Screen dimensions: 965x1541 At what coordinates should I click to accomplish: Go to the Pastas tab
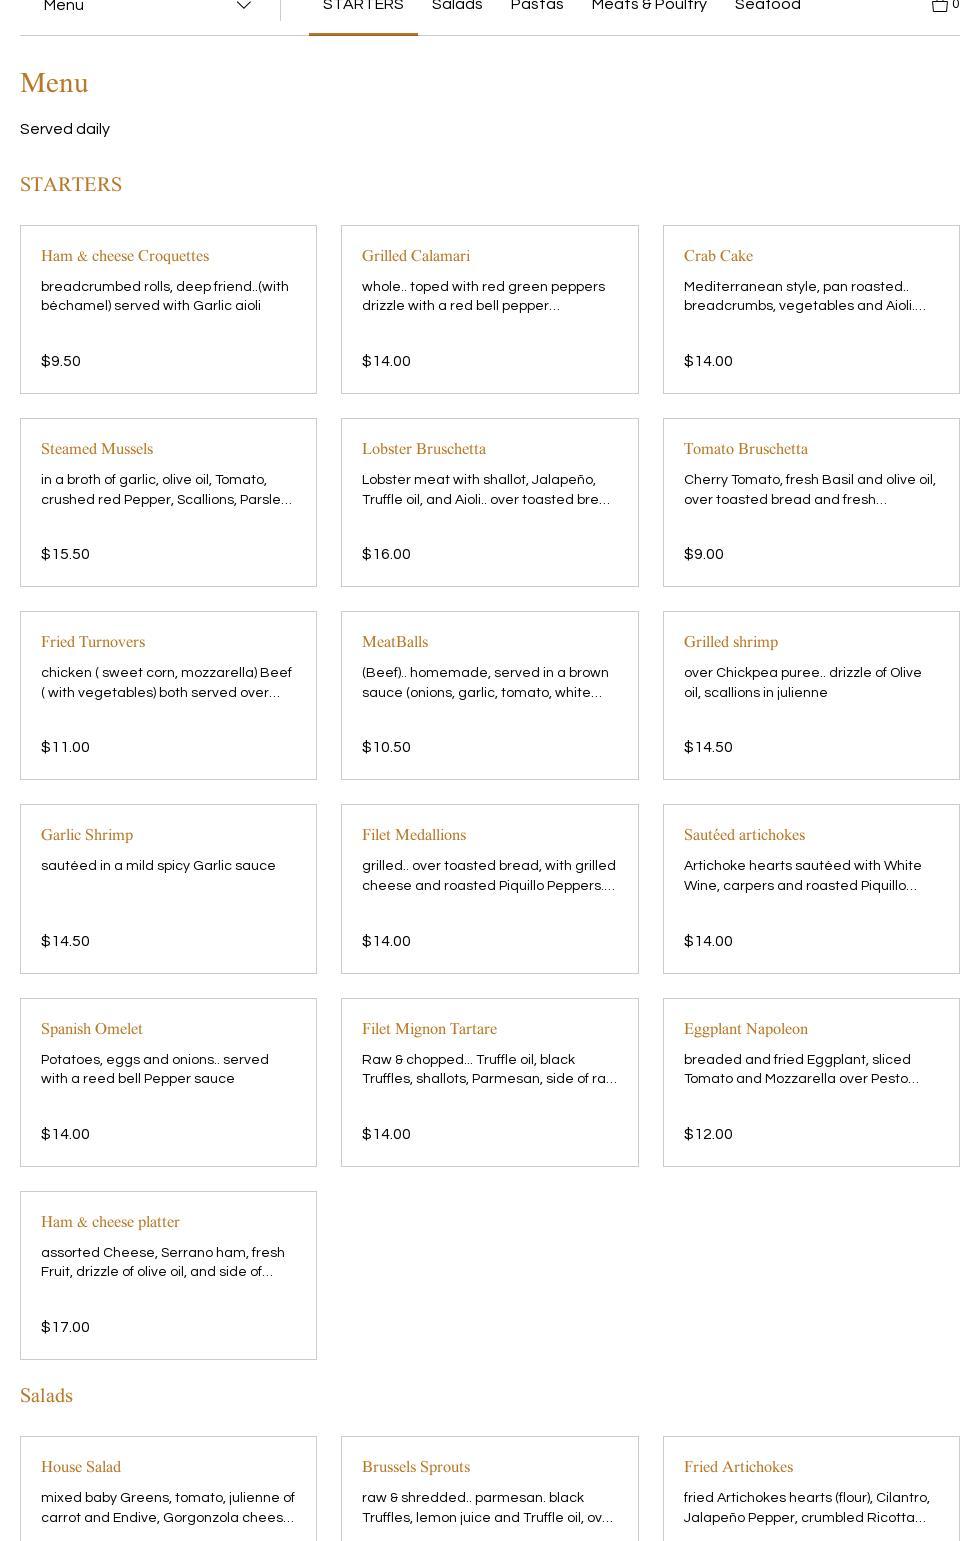[537, 6]
